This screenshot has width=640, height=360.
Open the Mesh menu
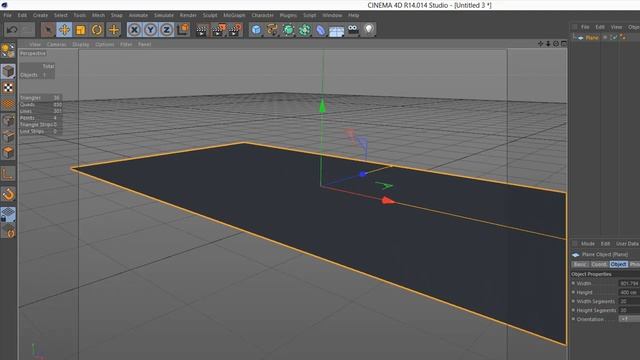(x=98, y=16)
